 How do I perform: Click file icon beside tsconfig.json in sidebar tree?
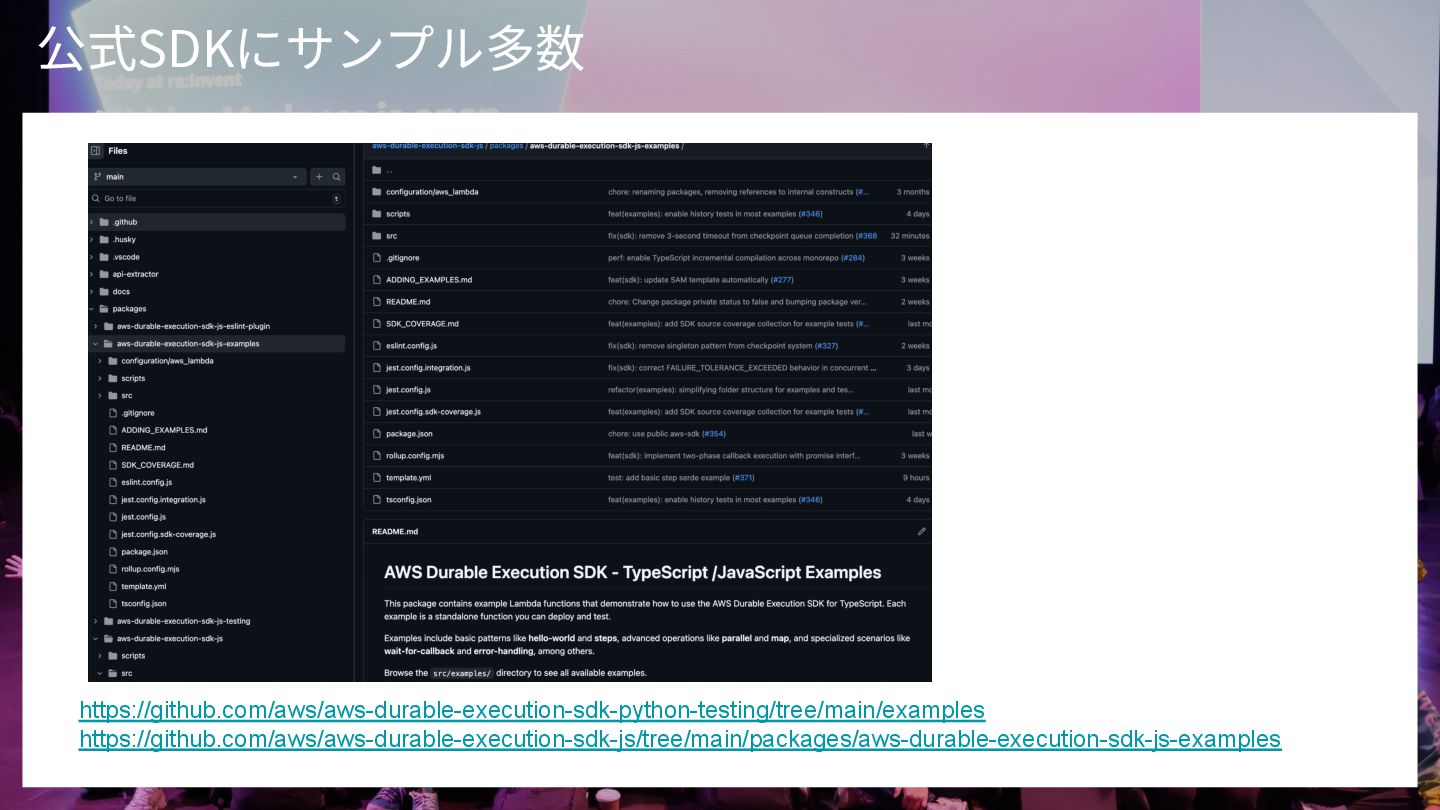(113, 604)
